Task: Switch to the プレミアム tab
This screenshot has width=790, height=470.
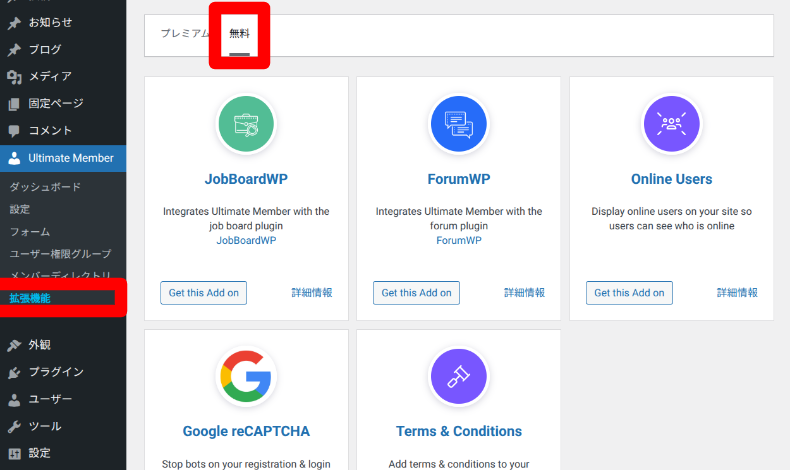Action: tap(185, 33)
